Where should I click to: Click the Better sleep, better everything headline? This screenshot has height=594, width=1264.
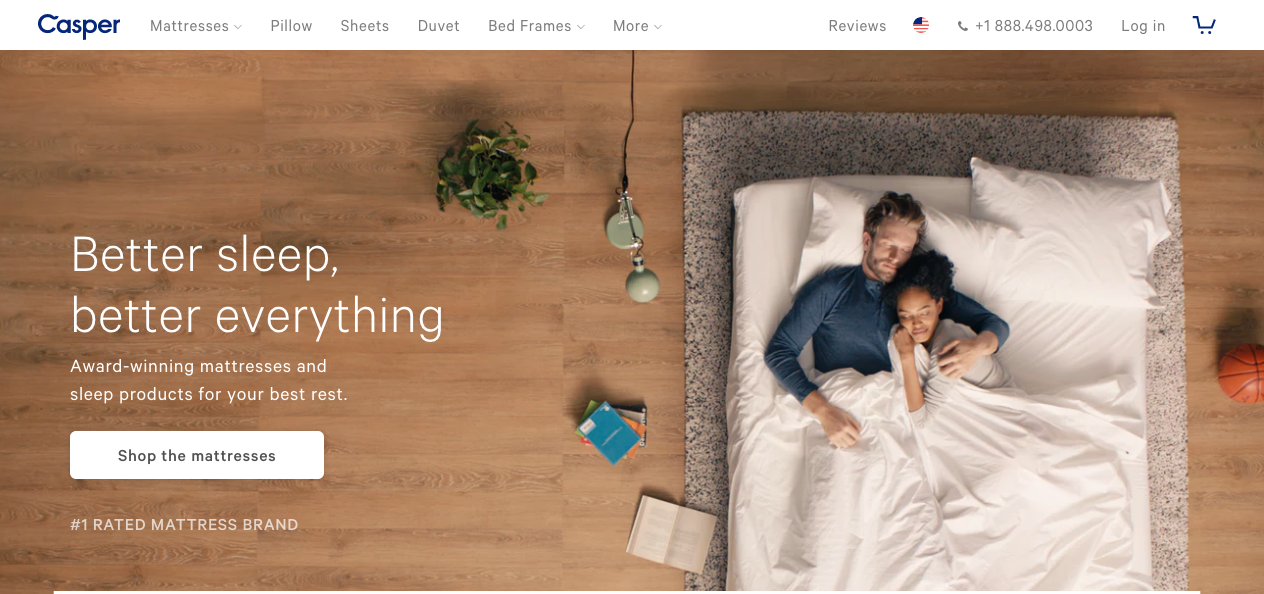coord(257,285)
